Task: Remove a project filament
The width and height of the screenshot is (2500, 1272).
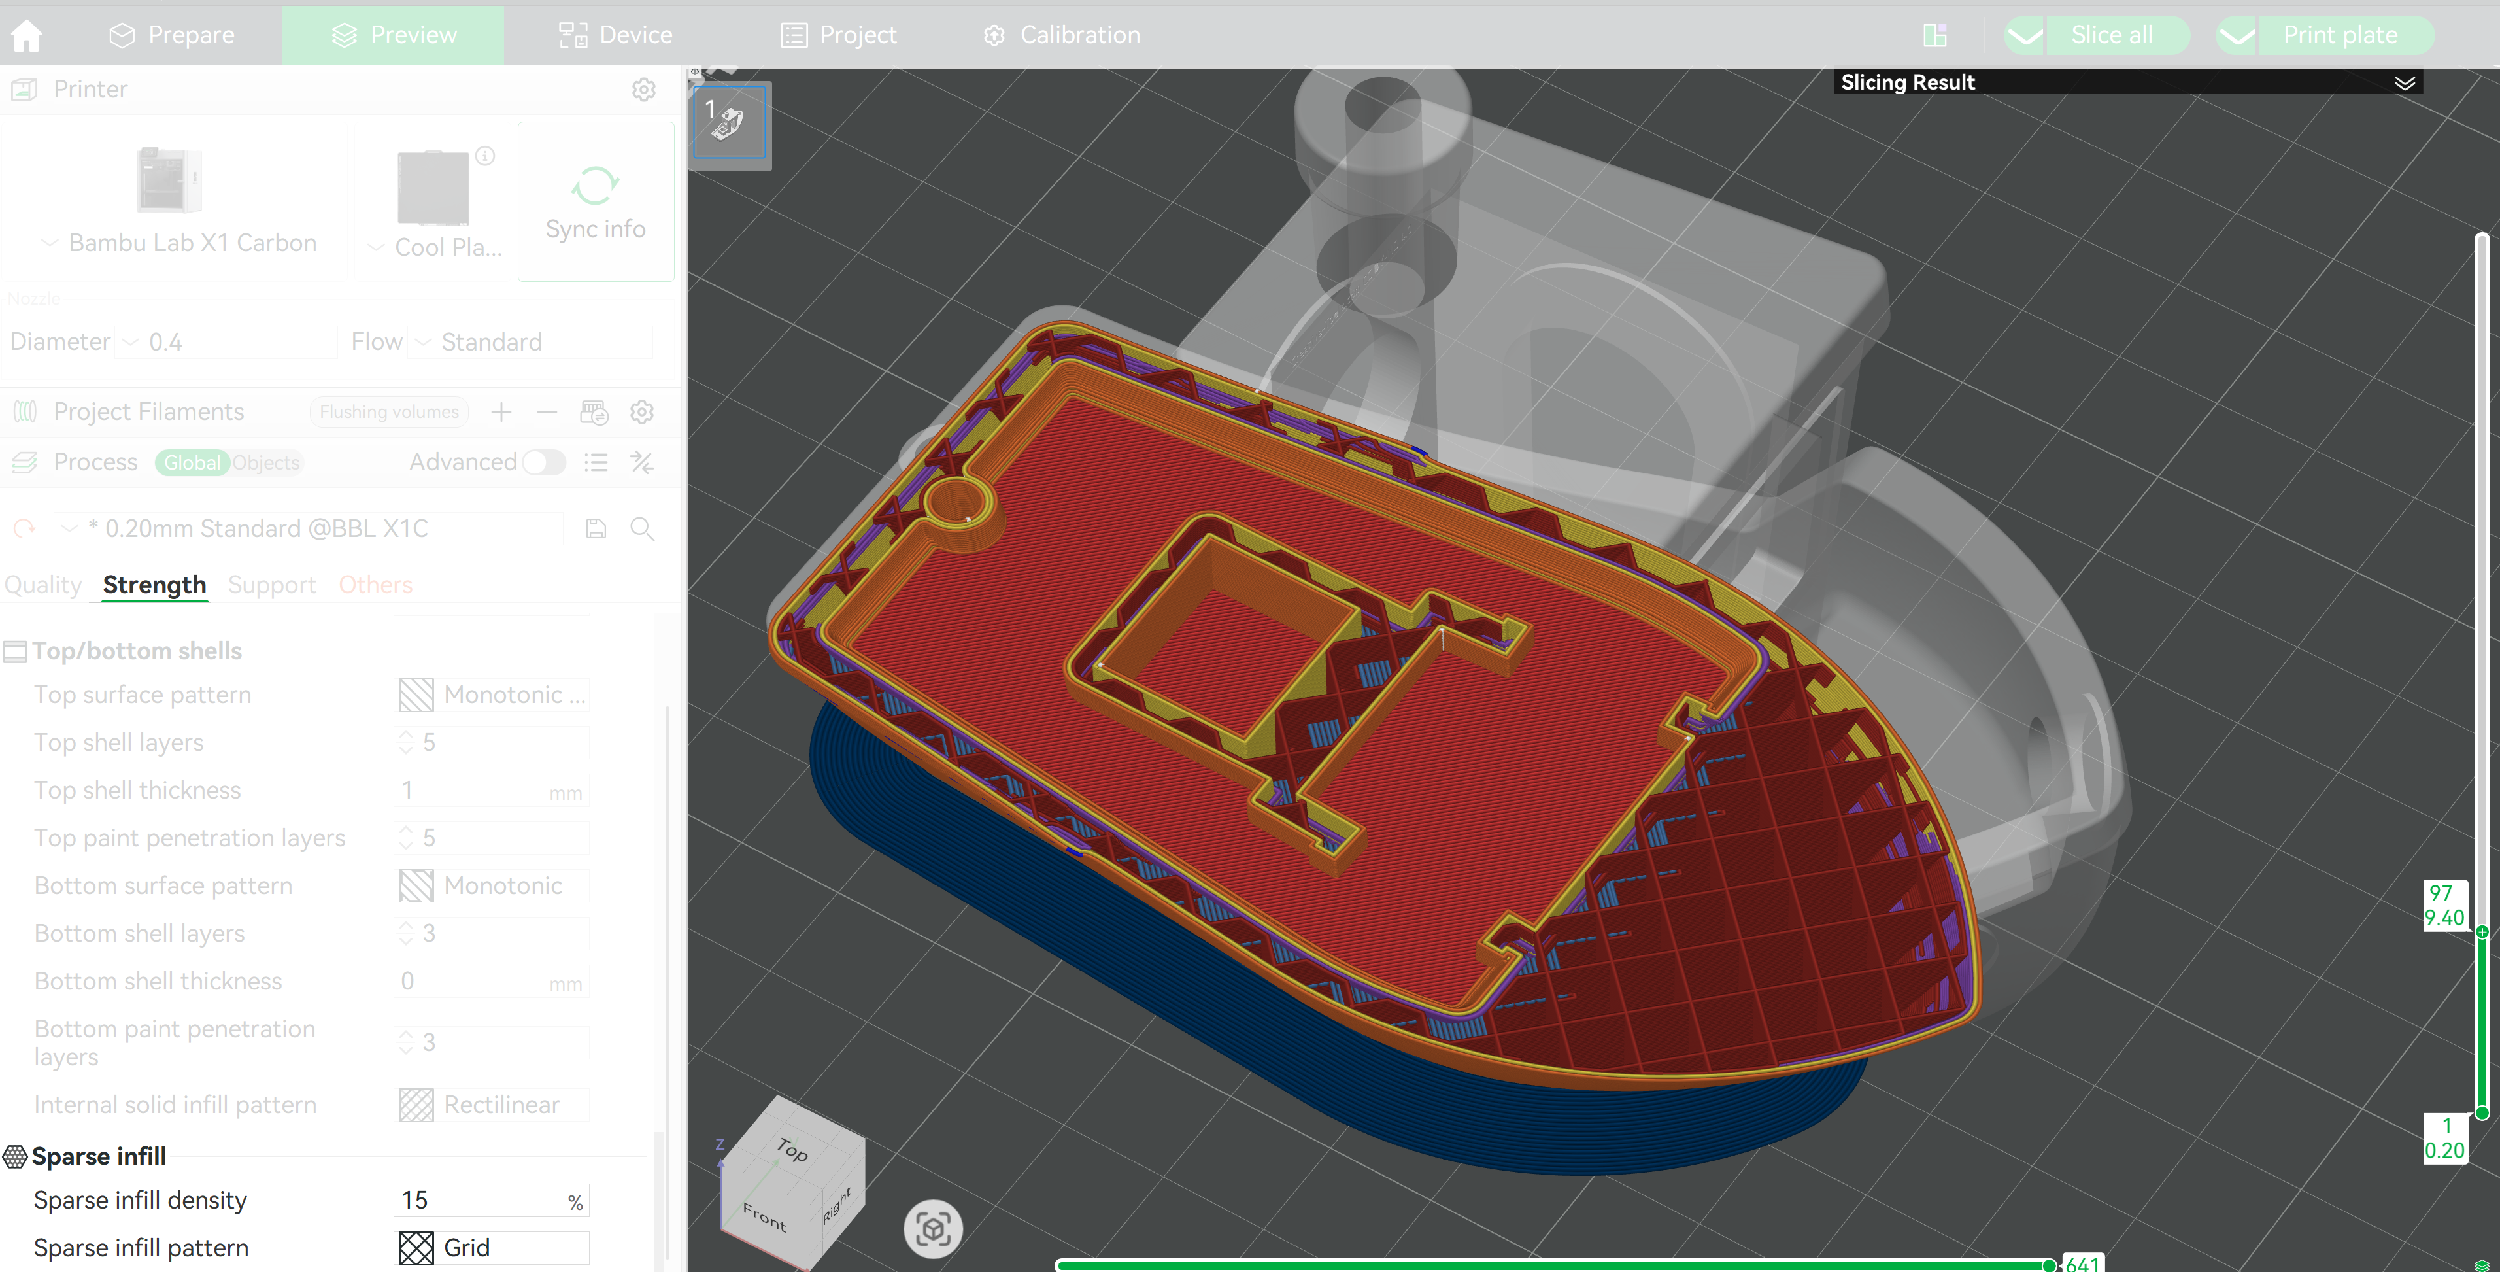Action: [546, 412]
